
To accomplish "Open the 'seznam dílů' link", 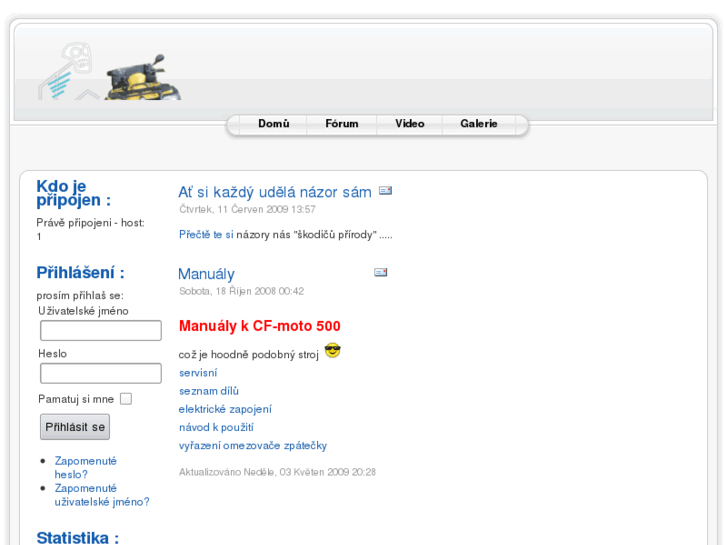I will [209, 391].
